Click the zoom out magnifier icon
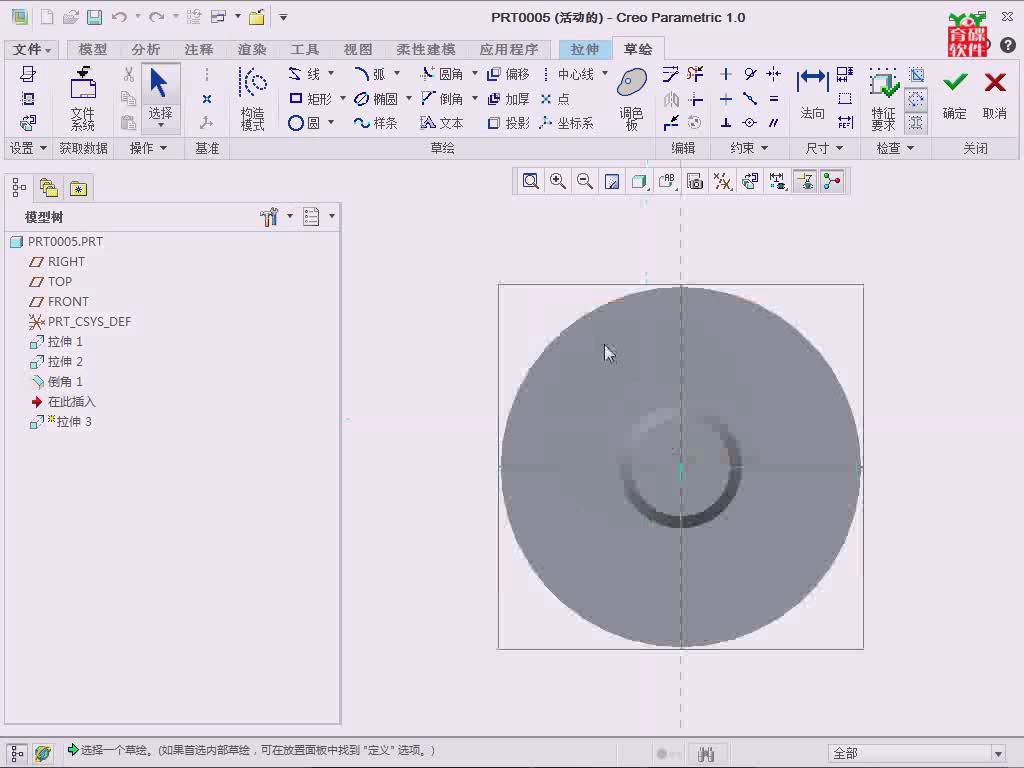 pos(585,182)
